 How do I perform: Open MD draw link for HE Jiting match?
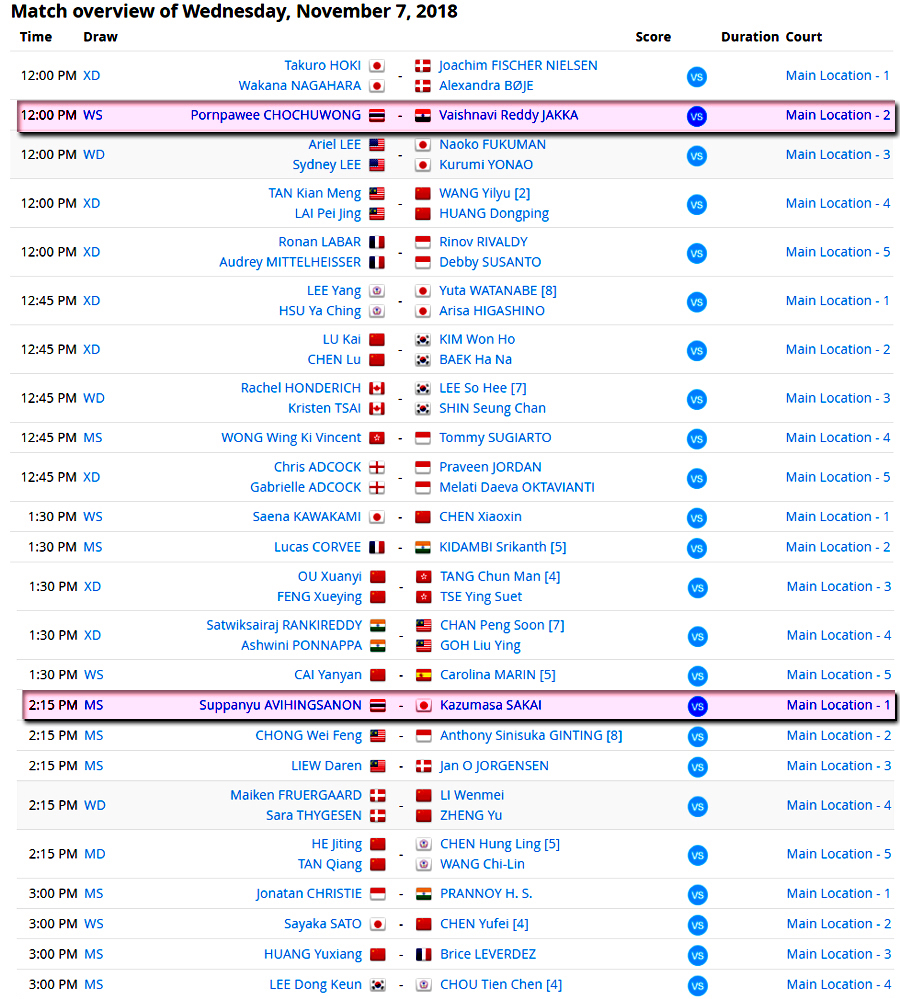(x=93, y=854)
